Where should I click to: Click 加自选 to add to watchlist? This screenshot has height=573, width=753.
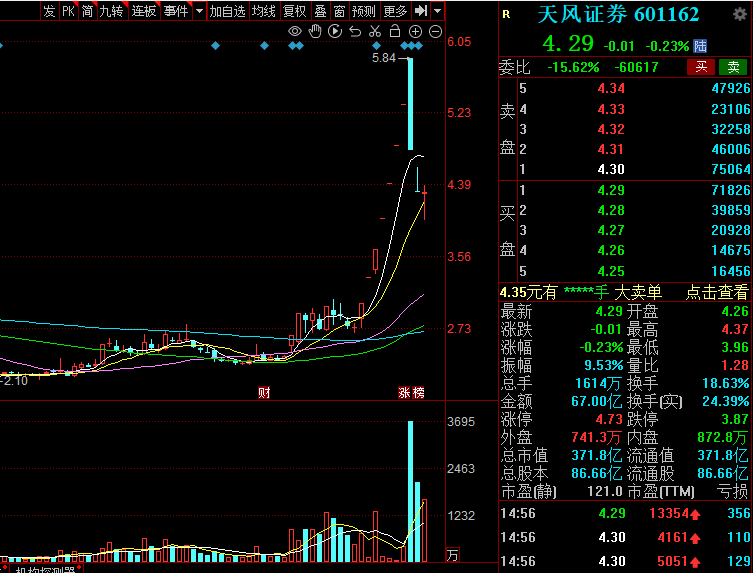tap(227, 11)
